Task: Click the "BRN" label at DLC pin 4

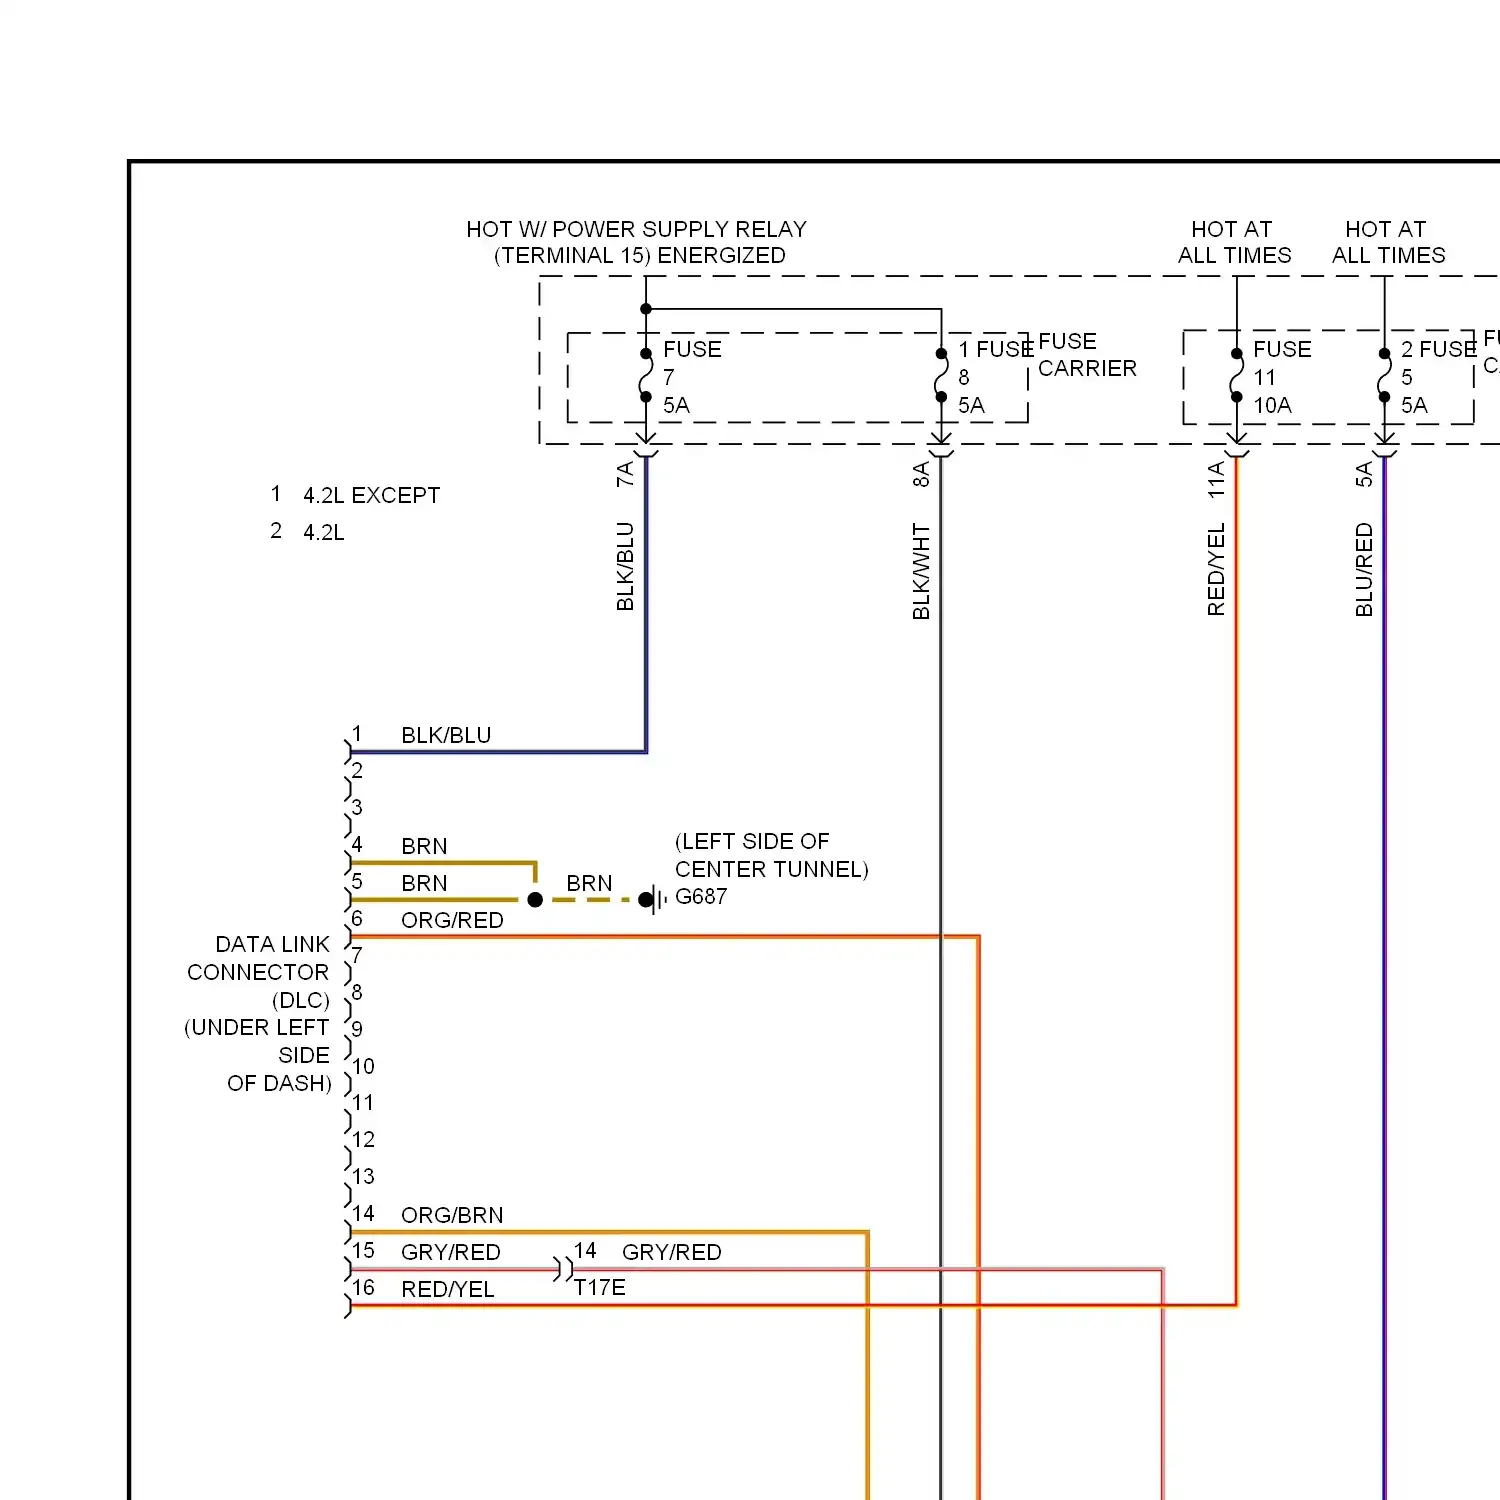Action: 424,846
